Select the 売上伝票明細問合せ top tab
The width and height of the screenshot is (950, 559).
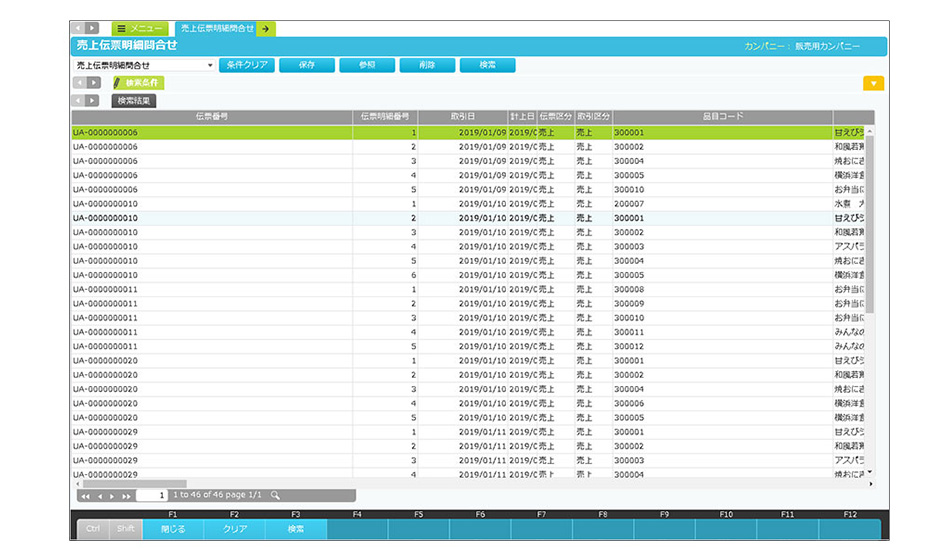tap(215, 29)
